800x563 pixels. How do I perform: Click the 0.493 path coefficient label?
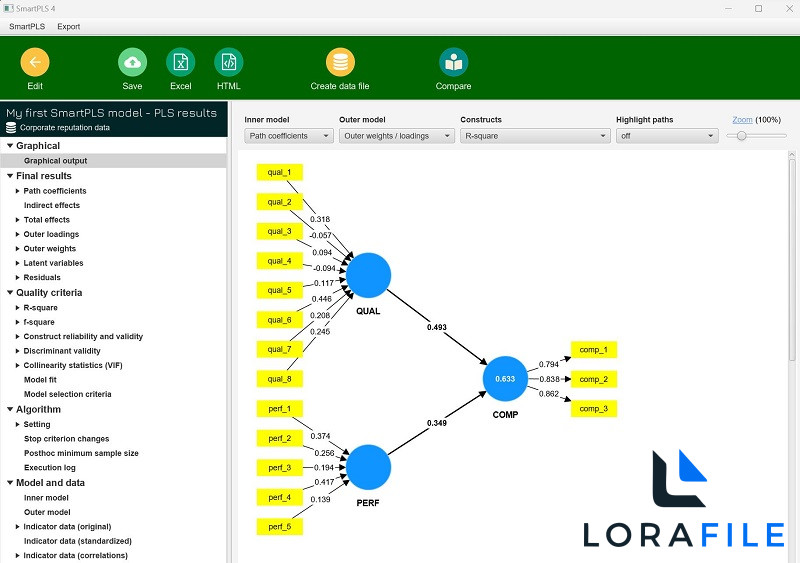click(437, 327)
